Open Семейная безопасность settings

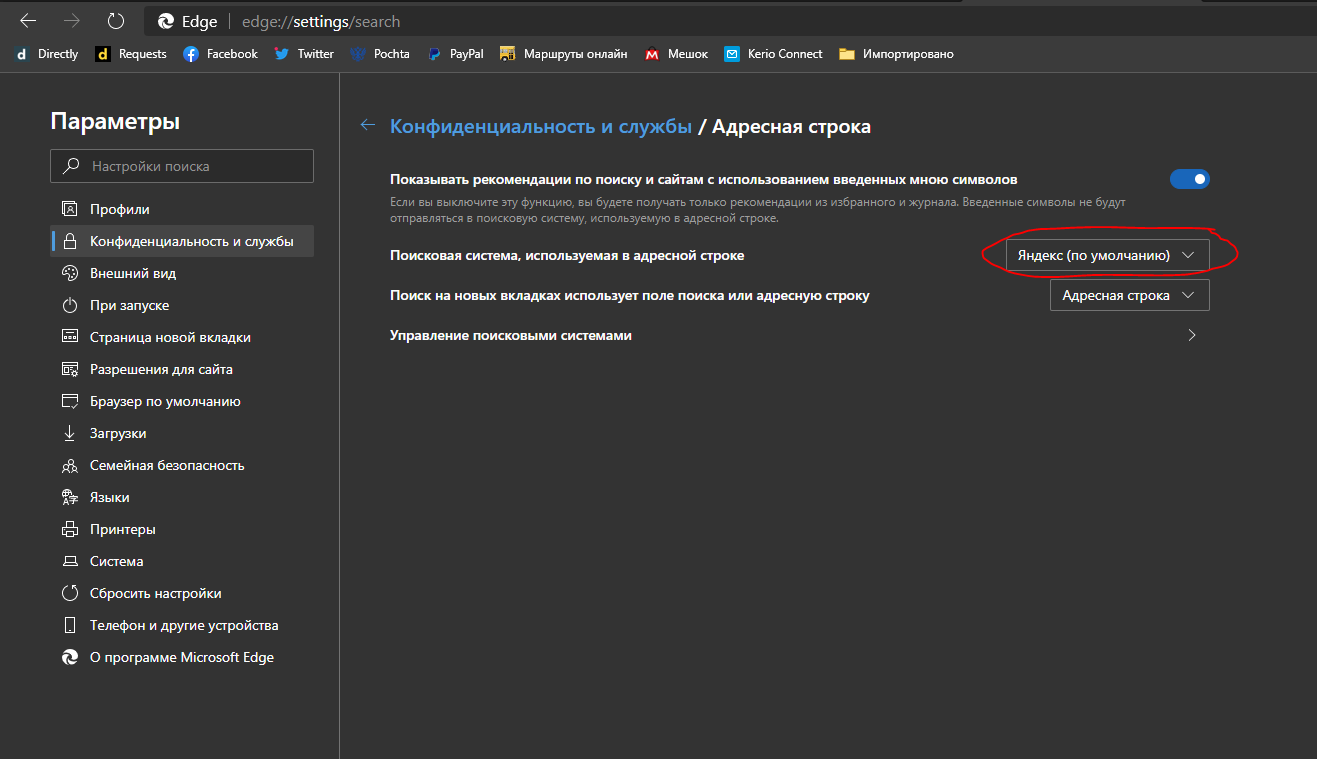(181, 465)
